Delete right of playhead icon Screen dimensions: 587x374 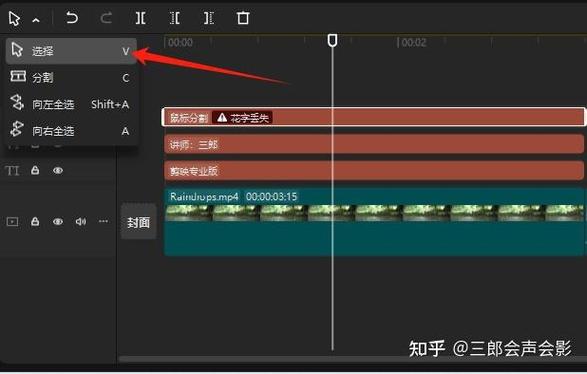click(x=209, y=18)
